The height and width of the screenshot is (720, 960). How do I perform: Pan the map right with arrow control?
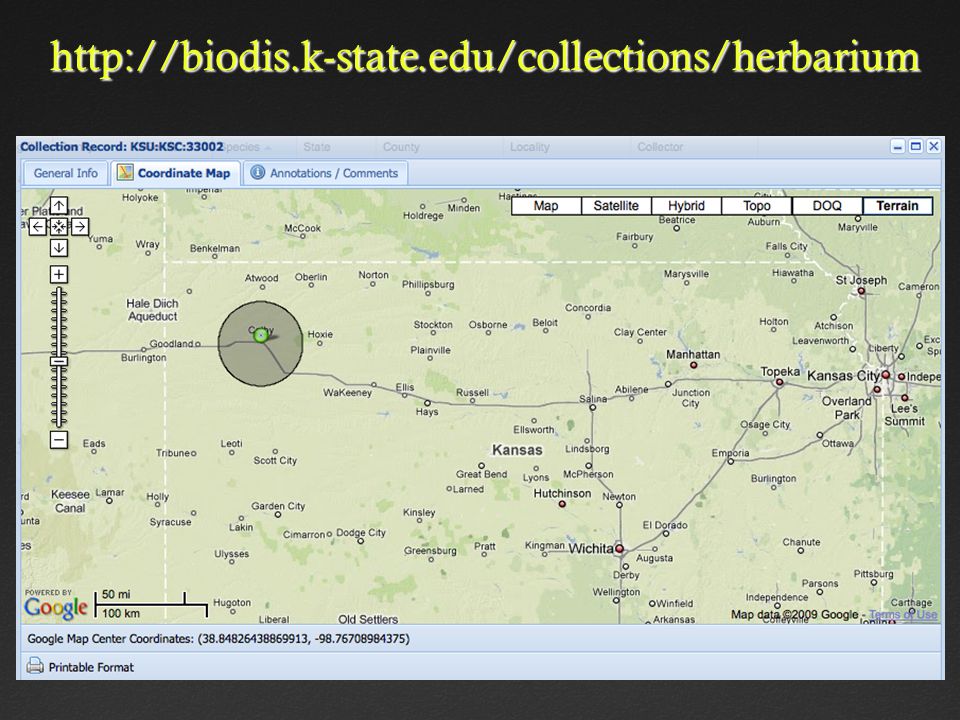(80, 227)
